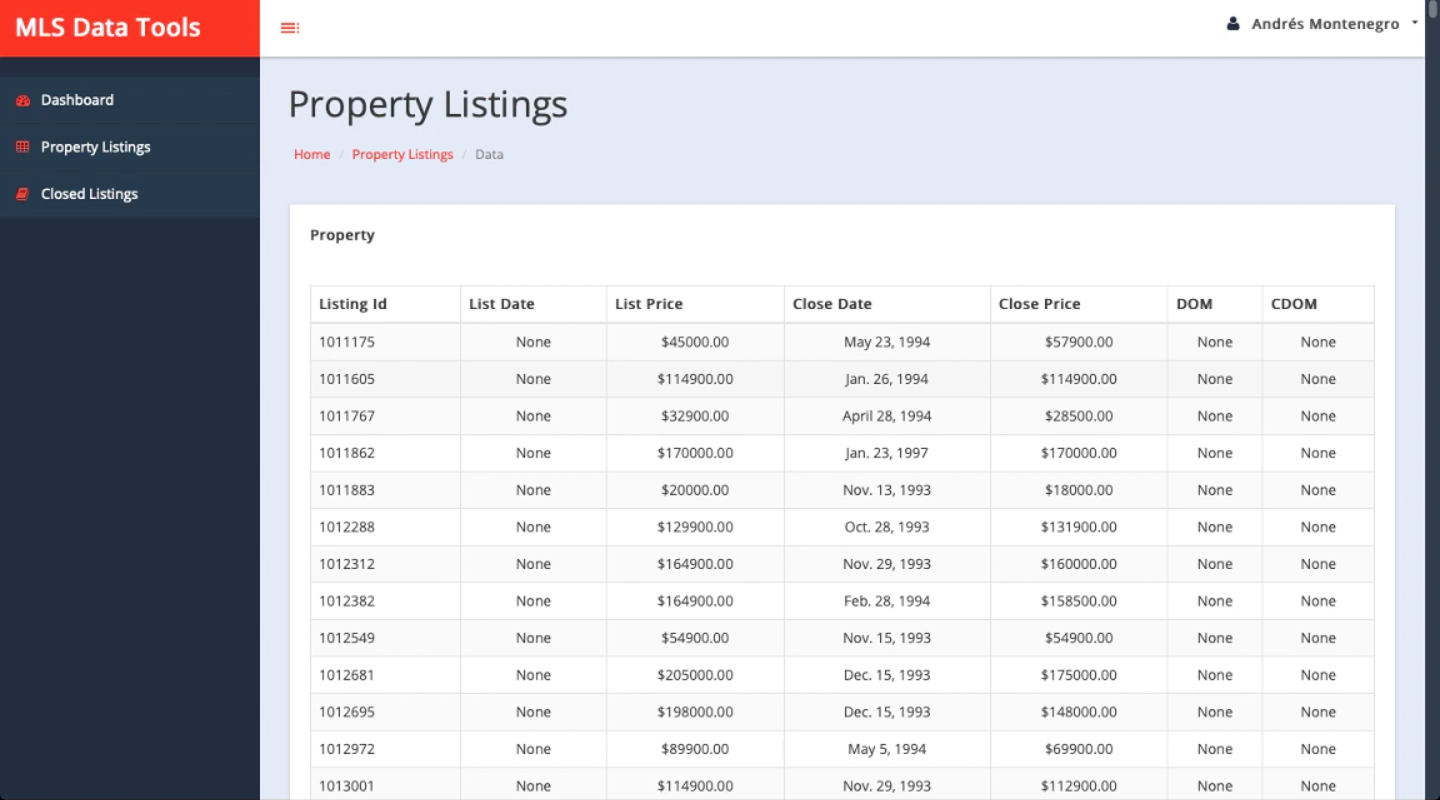Click the Closed Listings book icon
Viewport: 1440px width, 800px height.
[23, 194]
